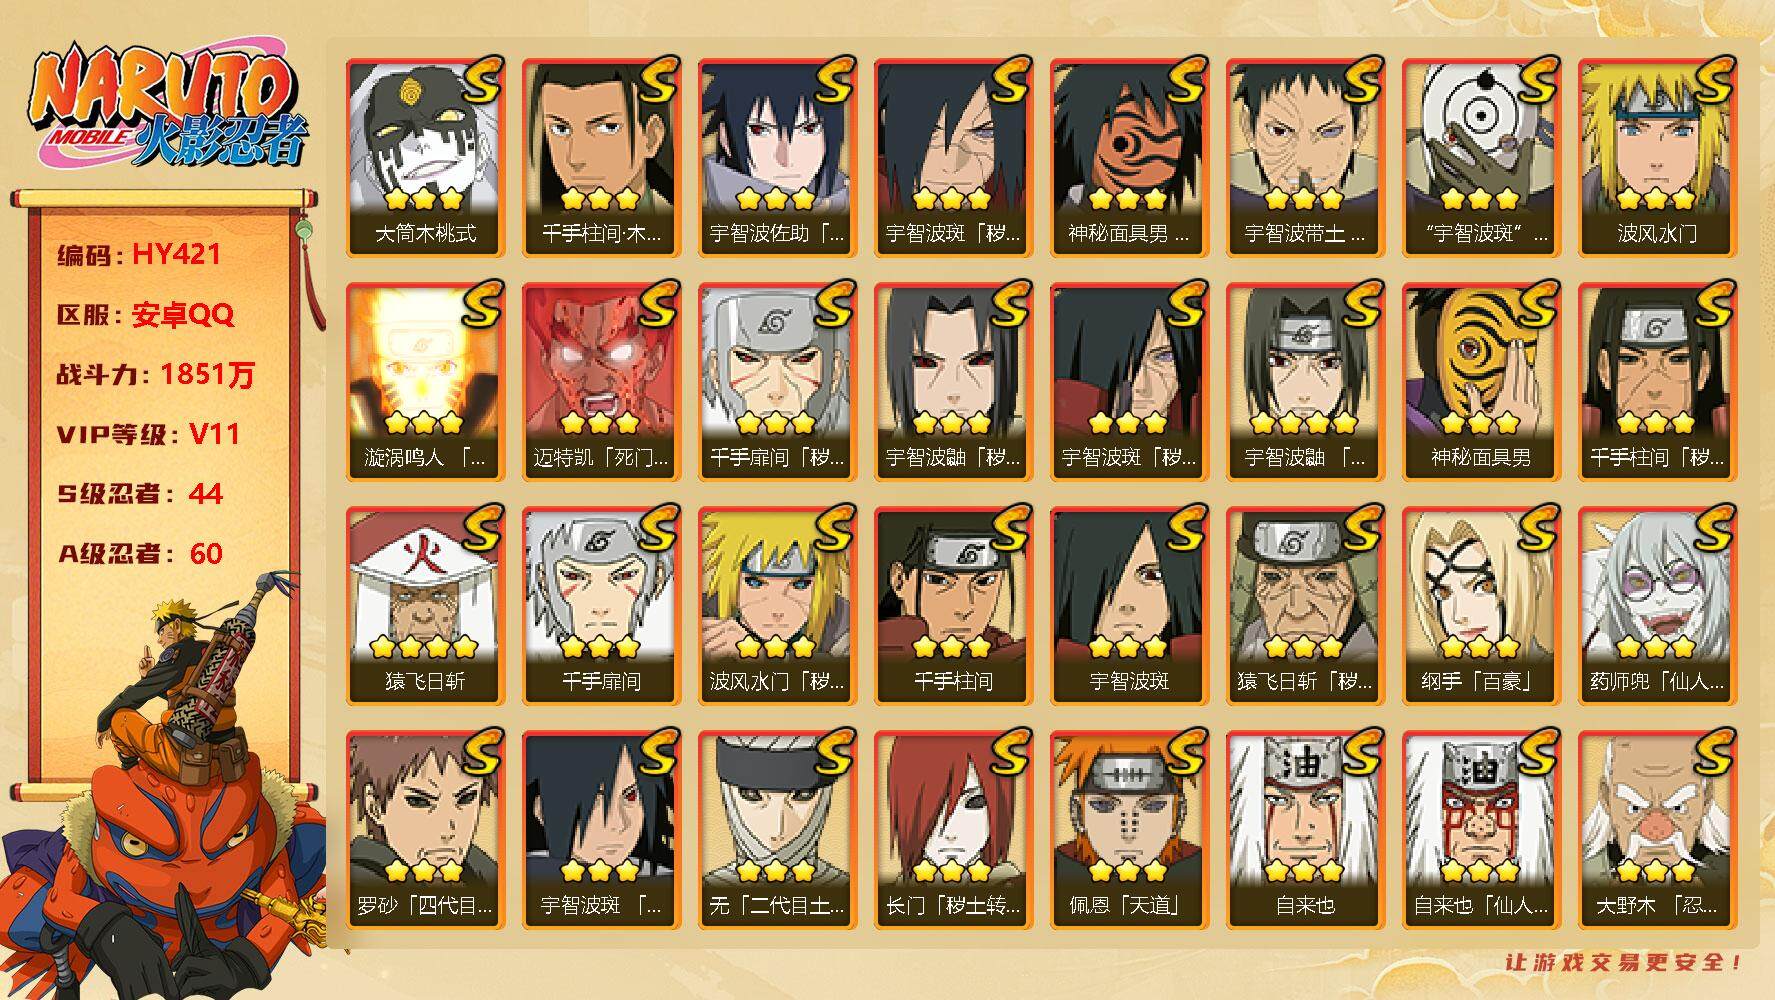1775x1000 pixels.
Task: Click the VIP等级 V11 label
Action: (x=148, y=434)
